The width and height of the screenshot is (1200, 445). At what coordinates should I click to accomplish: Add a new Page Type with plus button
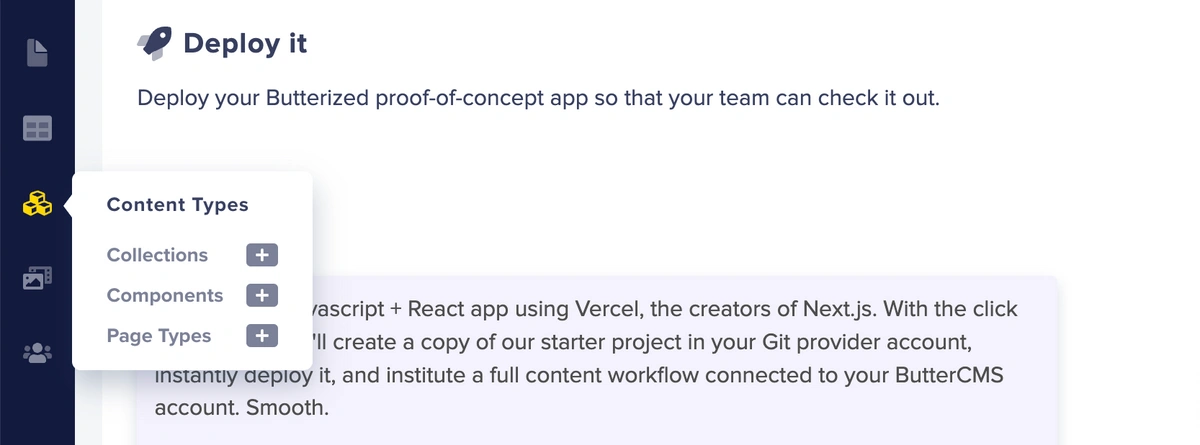[x=262, y=336]
